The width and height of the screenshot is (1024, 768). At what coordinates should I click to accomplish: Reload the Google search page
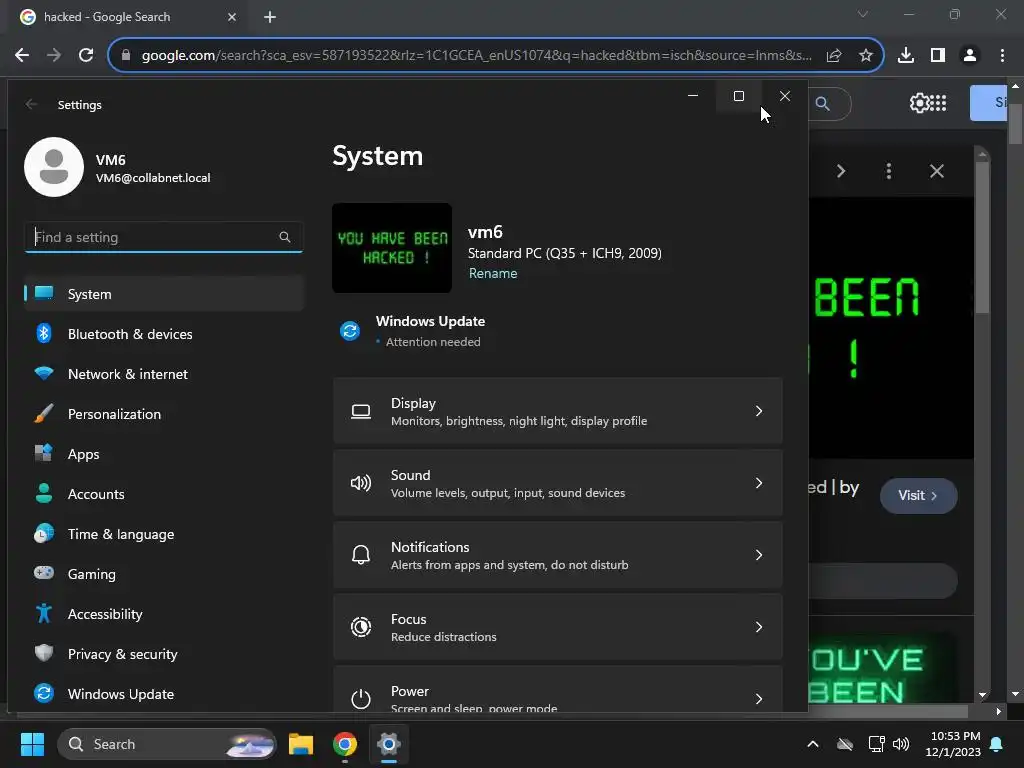tap(86, 56)
